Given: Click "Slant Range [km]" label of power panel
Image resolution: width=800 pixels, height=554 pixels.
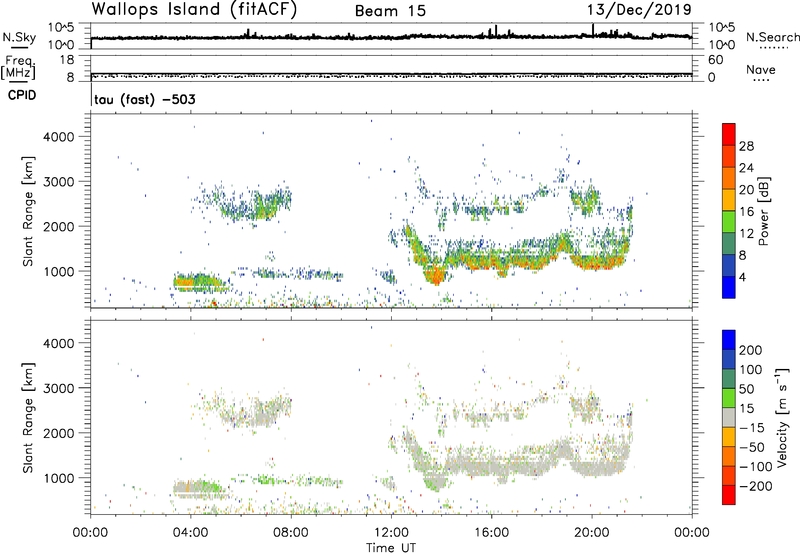Looking at the screenshot, I should click(28, 211).
